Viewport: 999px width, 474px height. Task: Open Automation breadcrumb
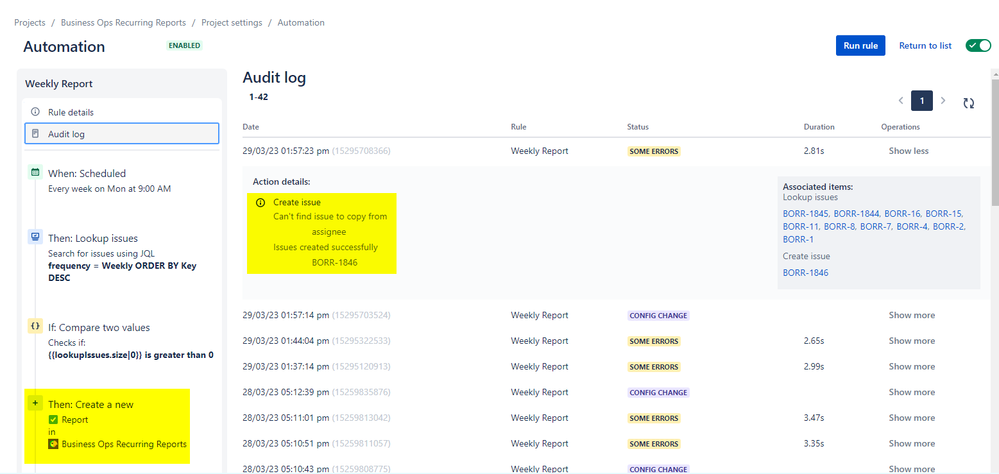point(301,22)
